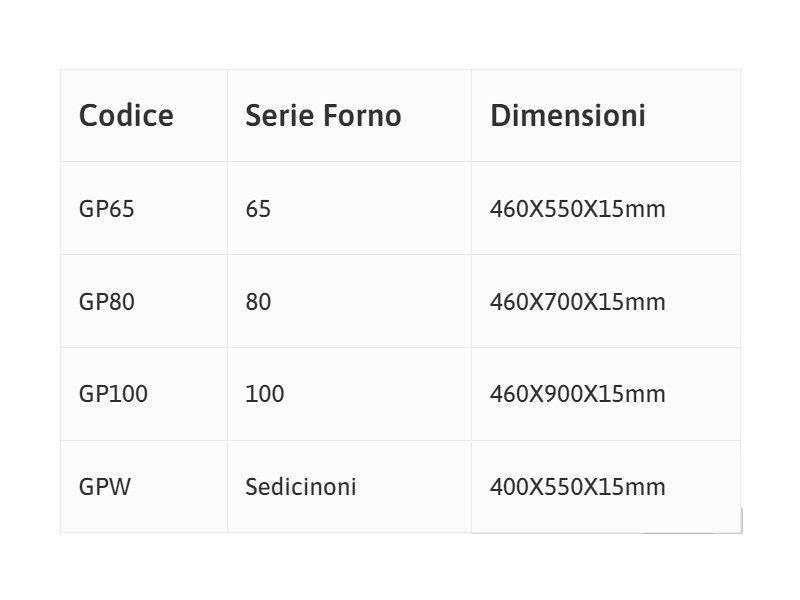This screenshot has width=800, height=600.
Task: Click the 100 oven series value
Action: pos(264,394)
